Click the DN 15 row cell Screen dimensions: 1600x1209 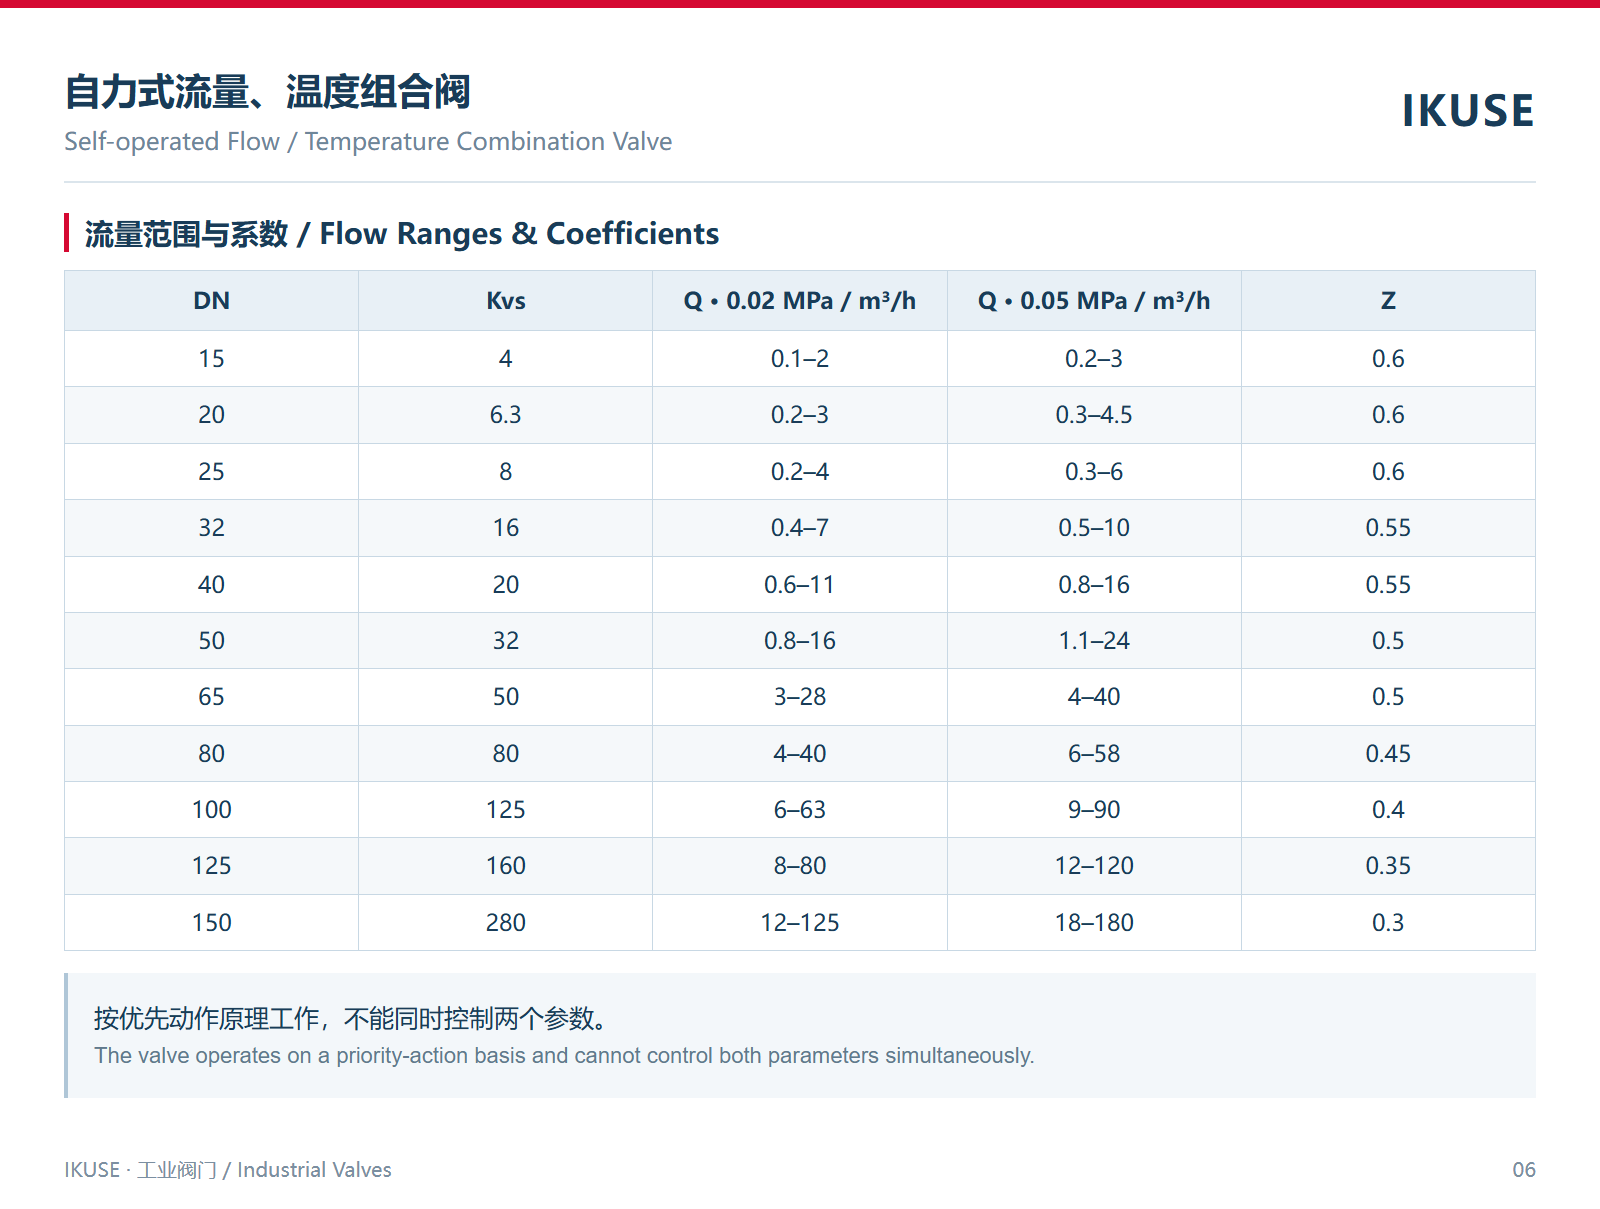click(211, 359)
